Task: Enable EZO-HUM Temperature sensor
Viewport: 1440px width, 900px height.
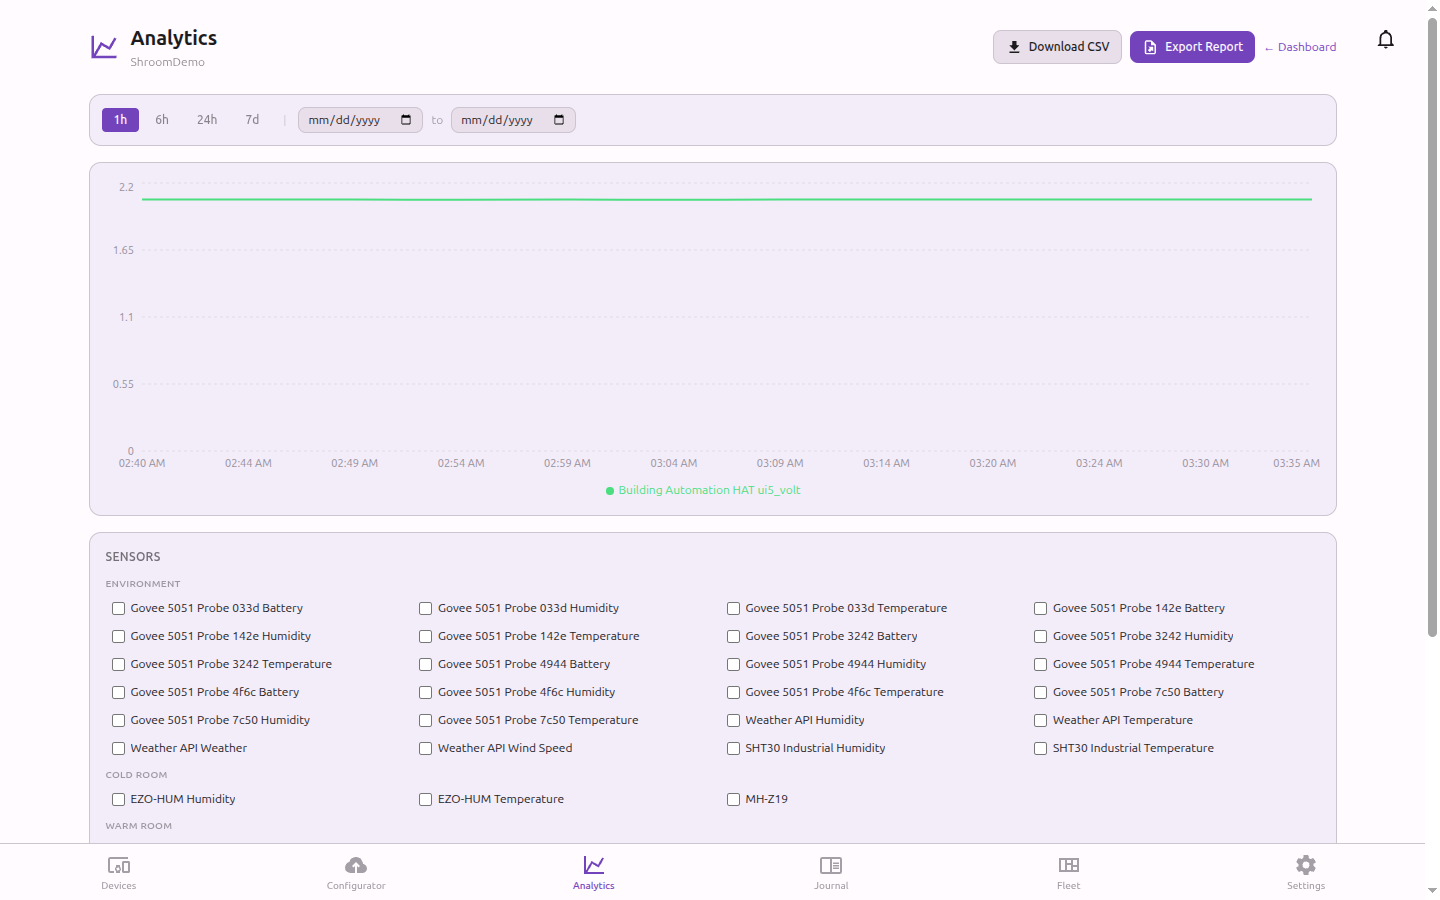Action: pyautogui.click(x=425, y=799)
